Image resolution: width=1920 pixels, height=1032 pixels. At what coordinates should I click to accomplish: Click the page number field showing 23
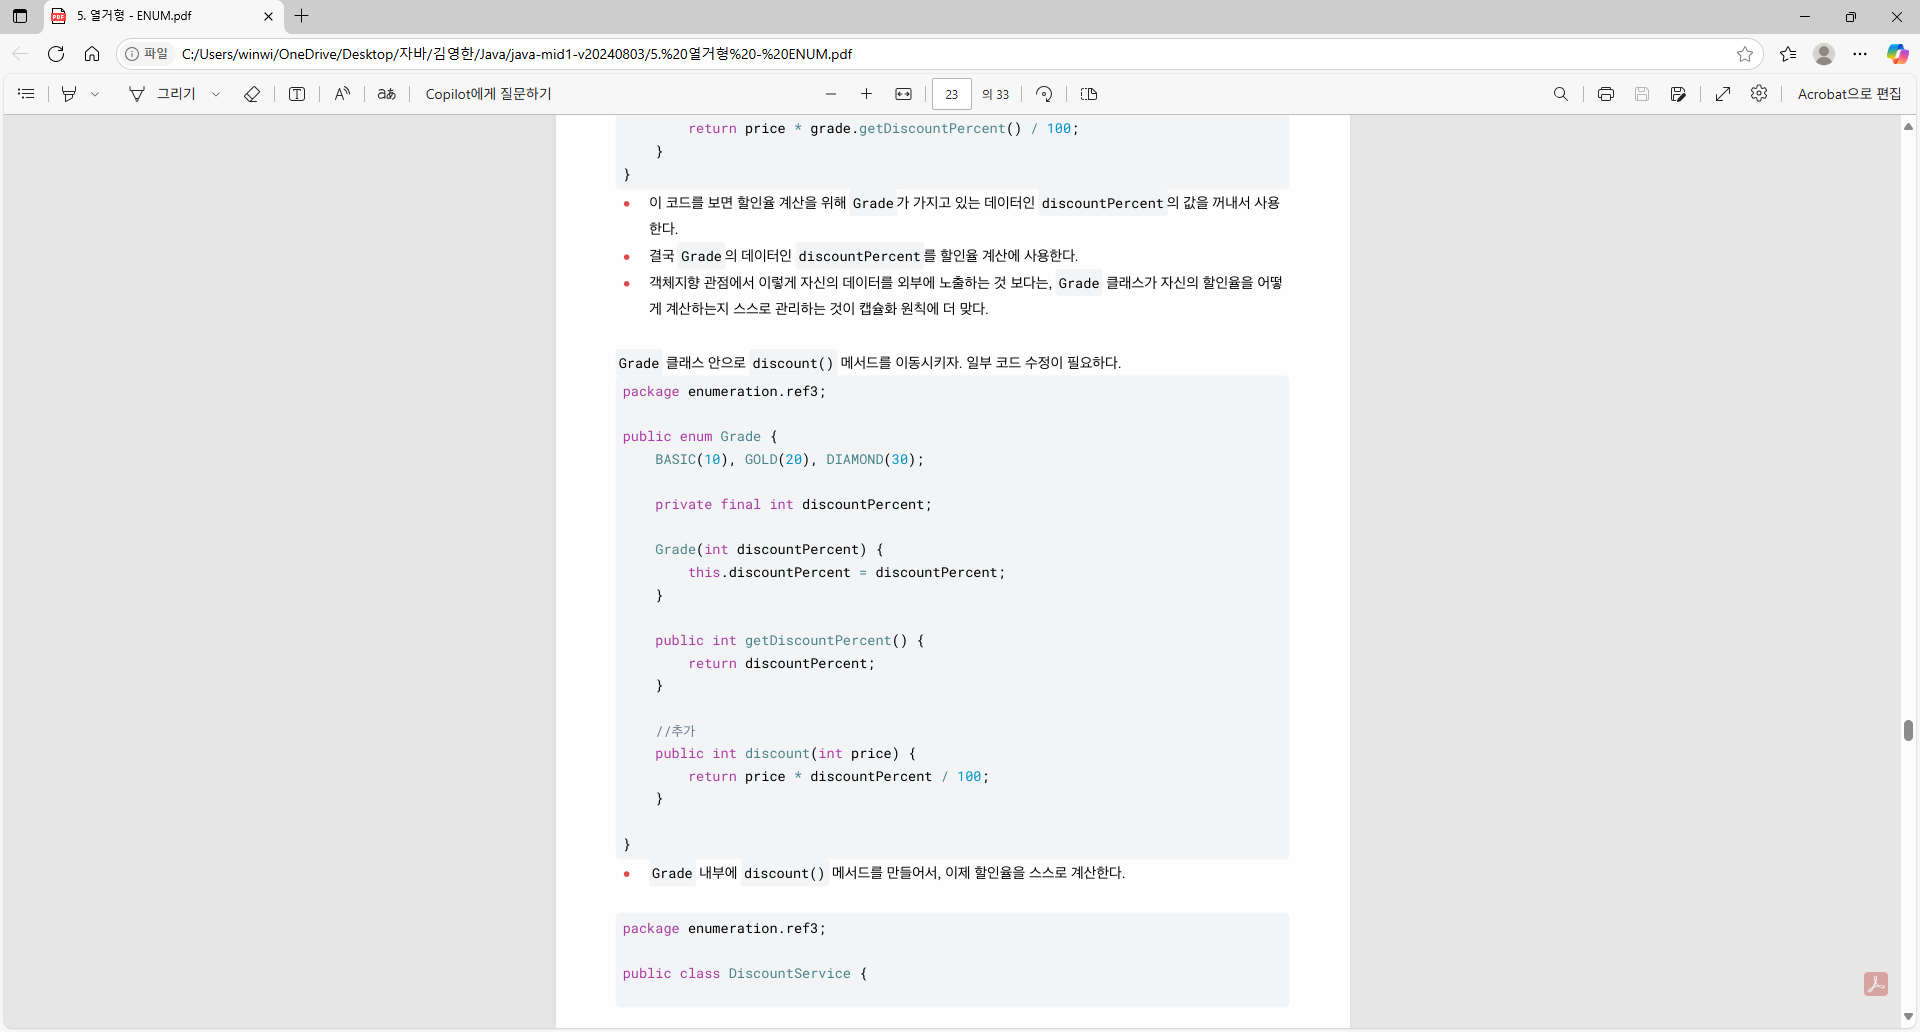point(952,94)
